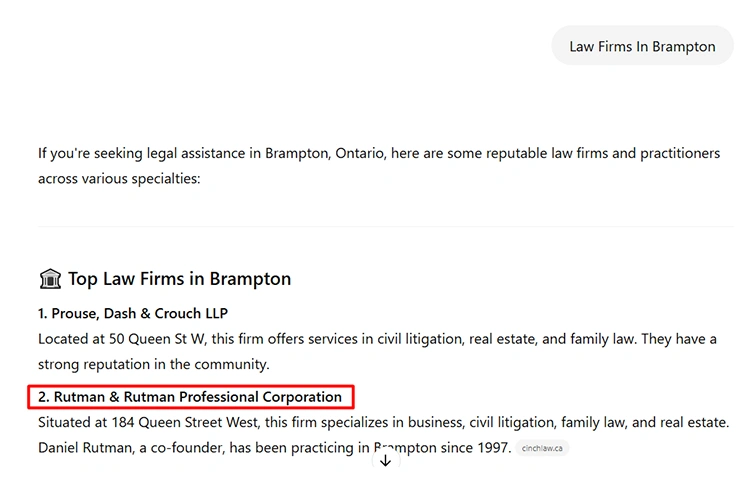Click the scroll-to-bottom down arrow button
742x485 pixels.
click(385, 461)
